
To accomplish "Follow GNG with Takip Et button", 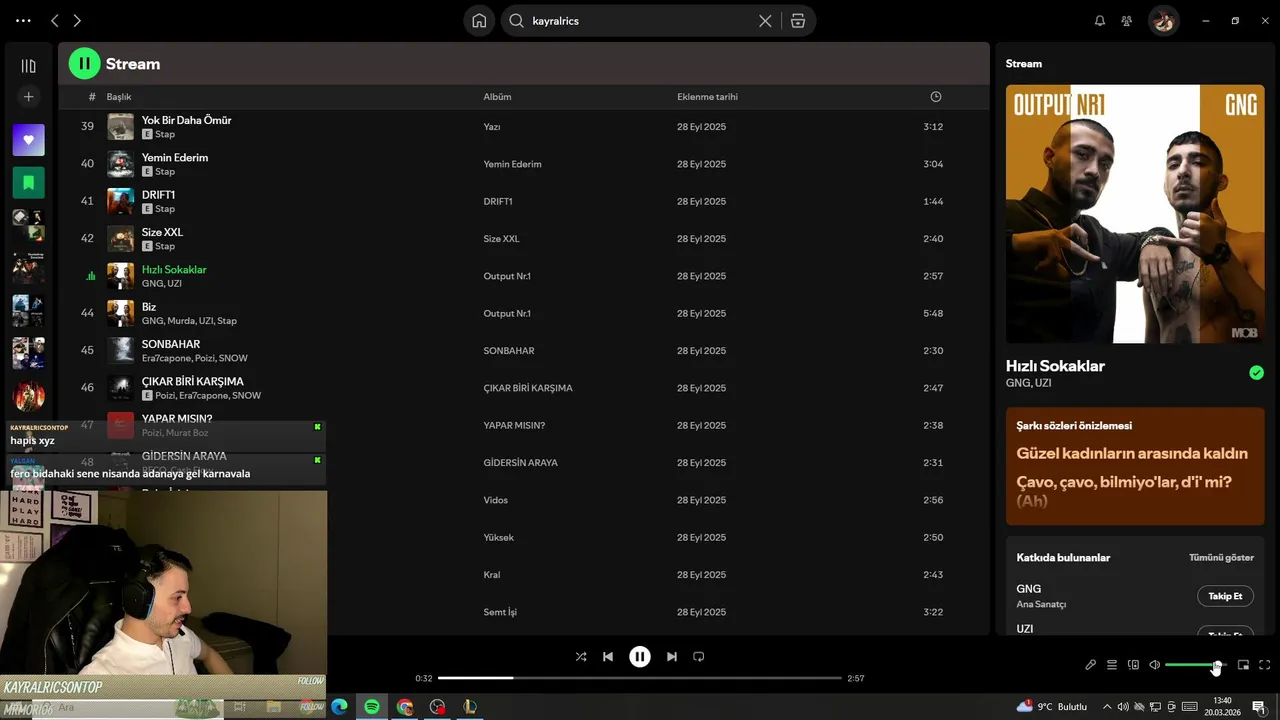I will [1225, 596].
